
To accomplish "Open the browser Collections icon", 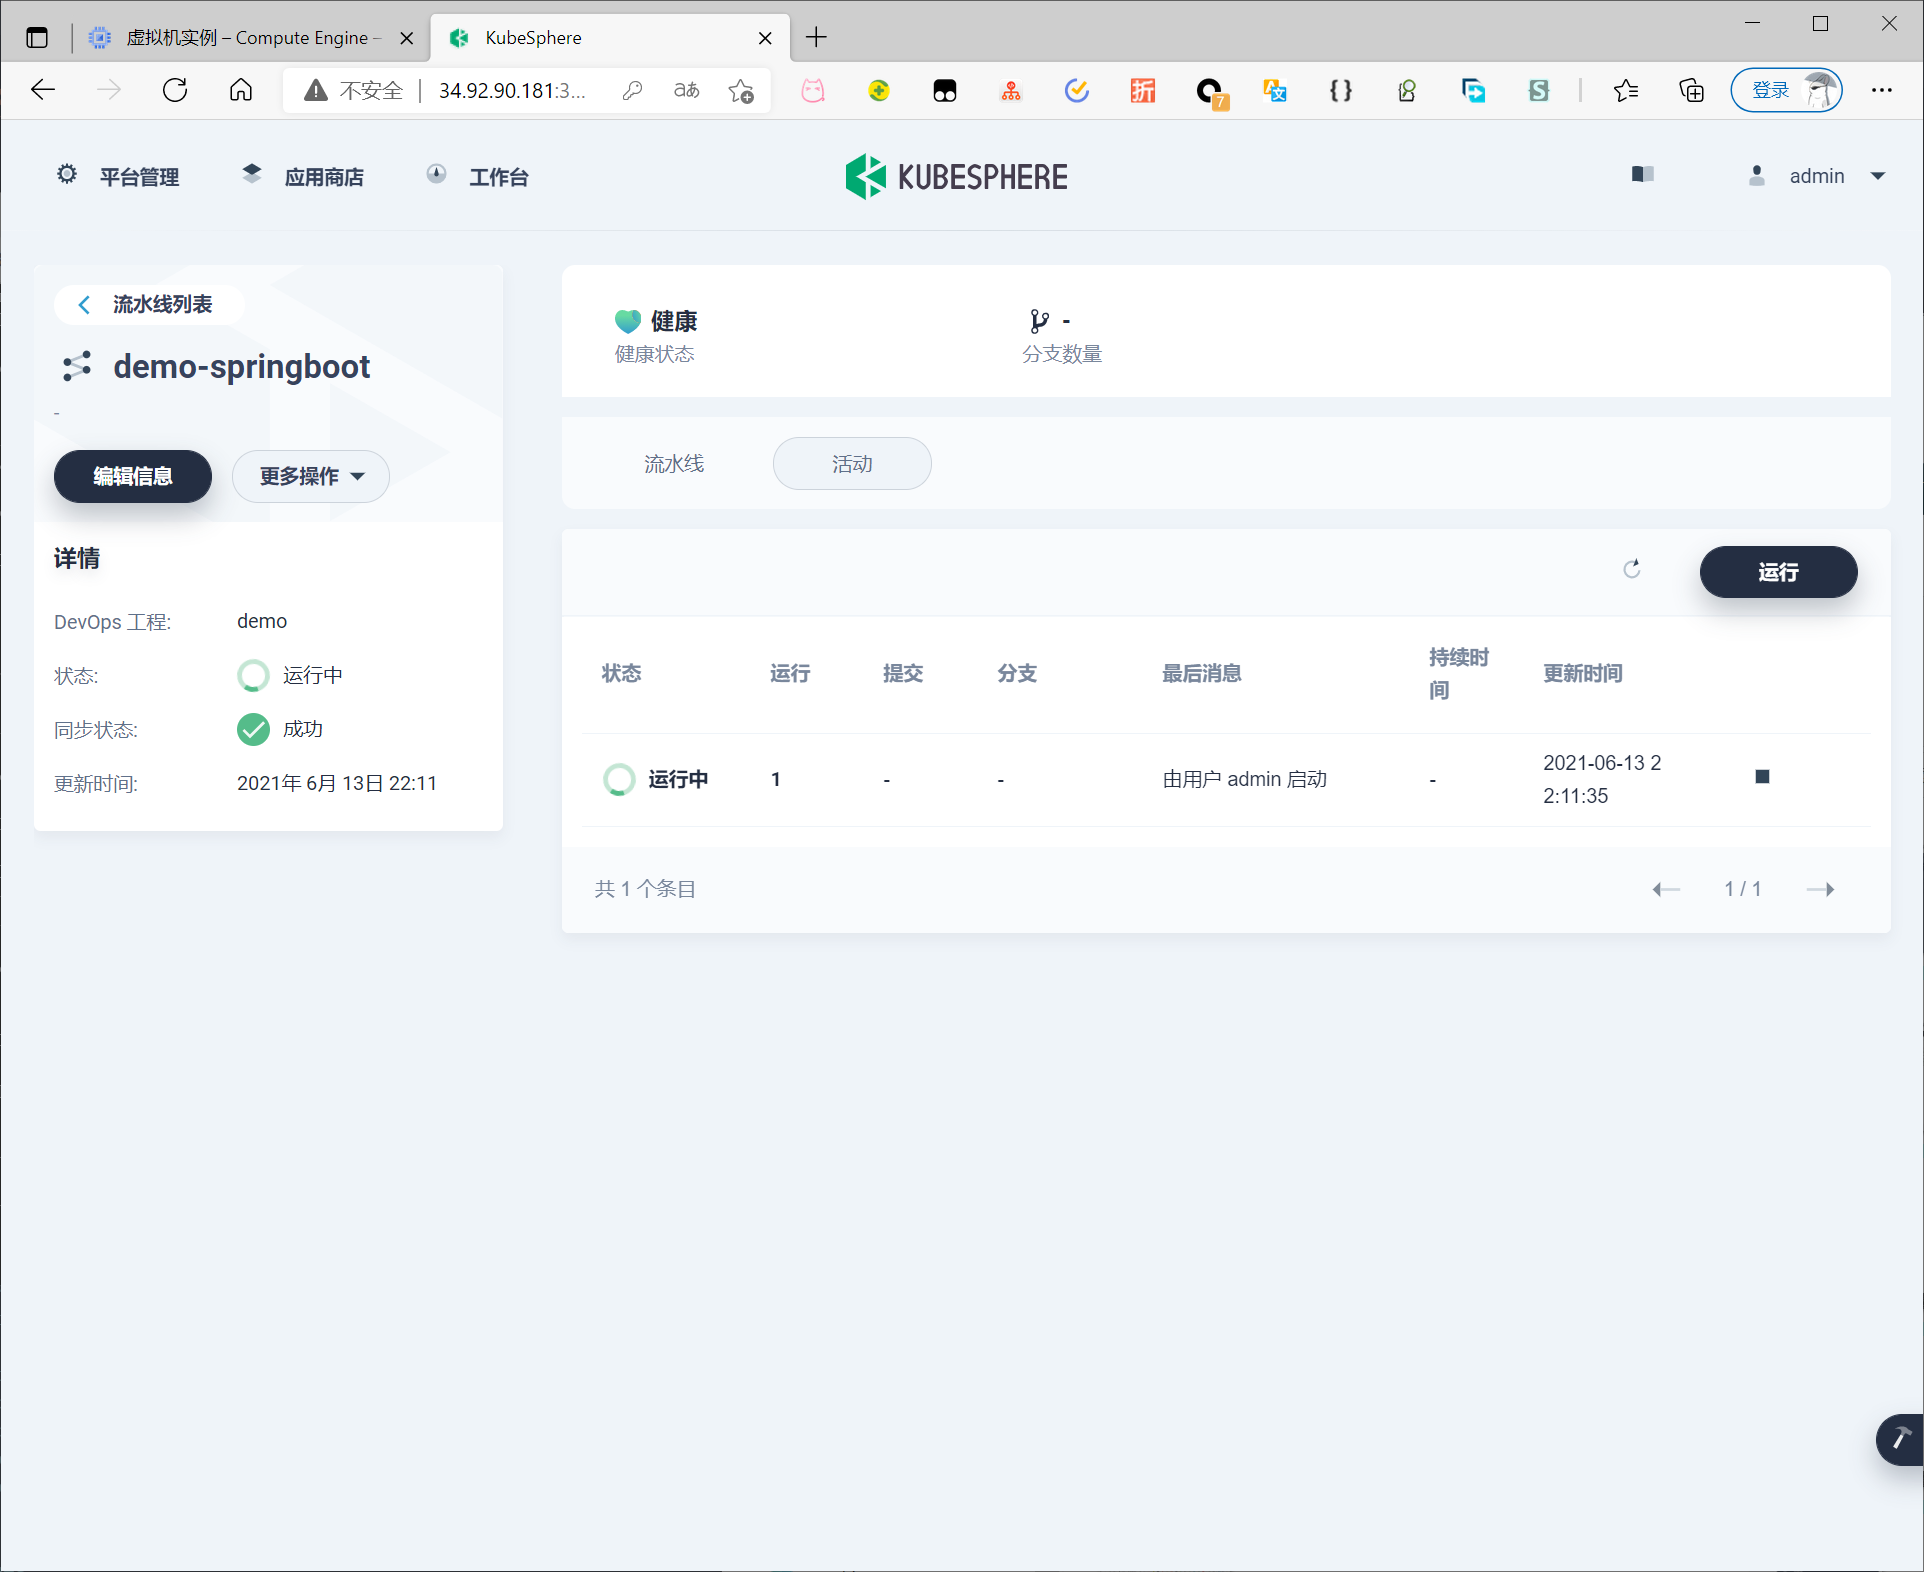I will coord(1691,91).
